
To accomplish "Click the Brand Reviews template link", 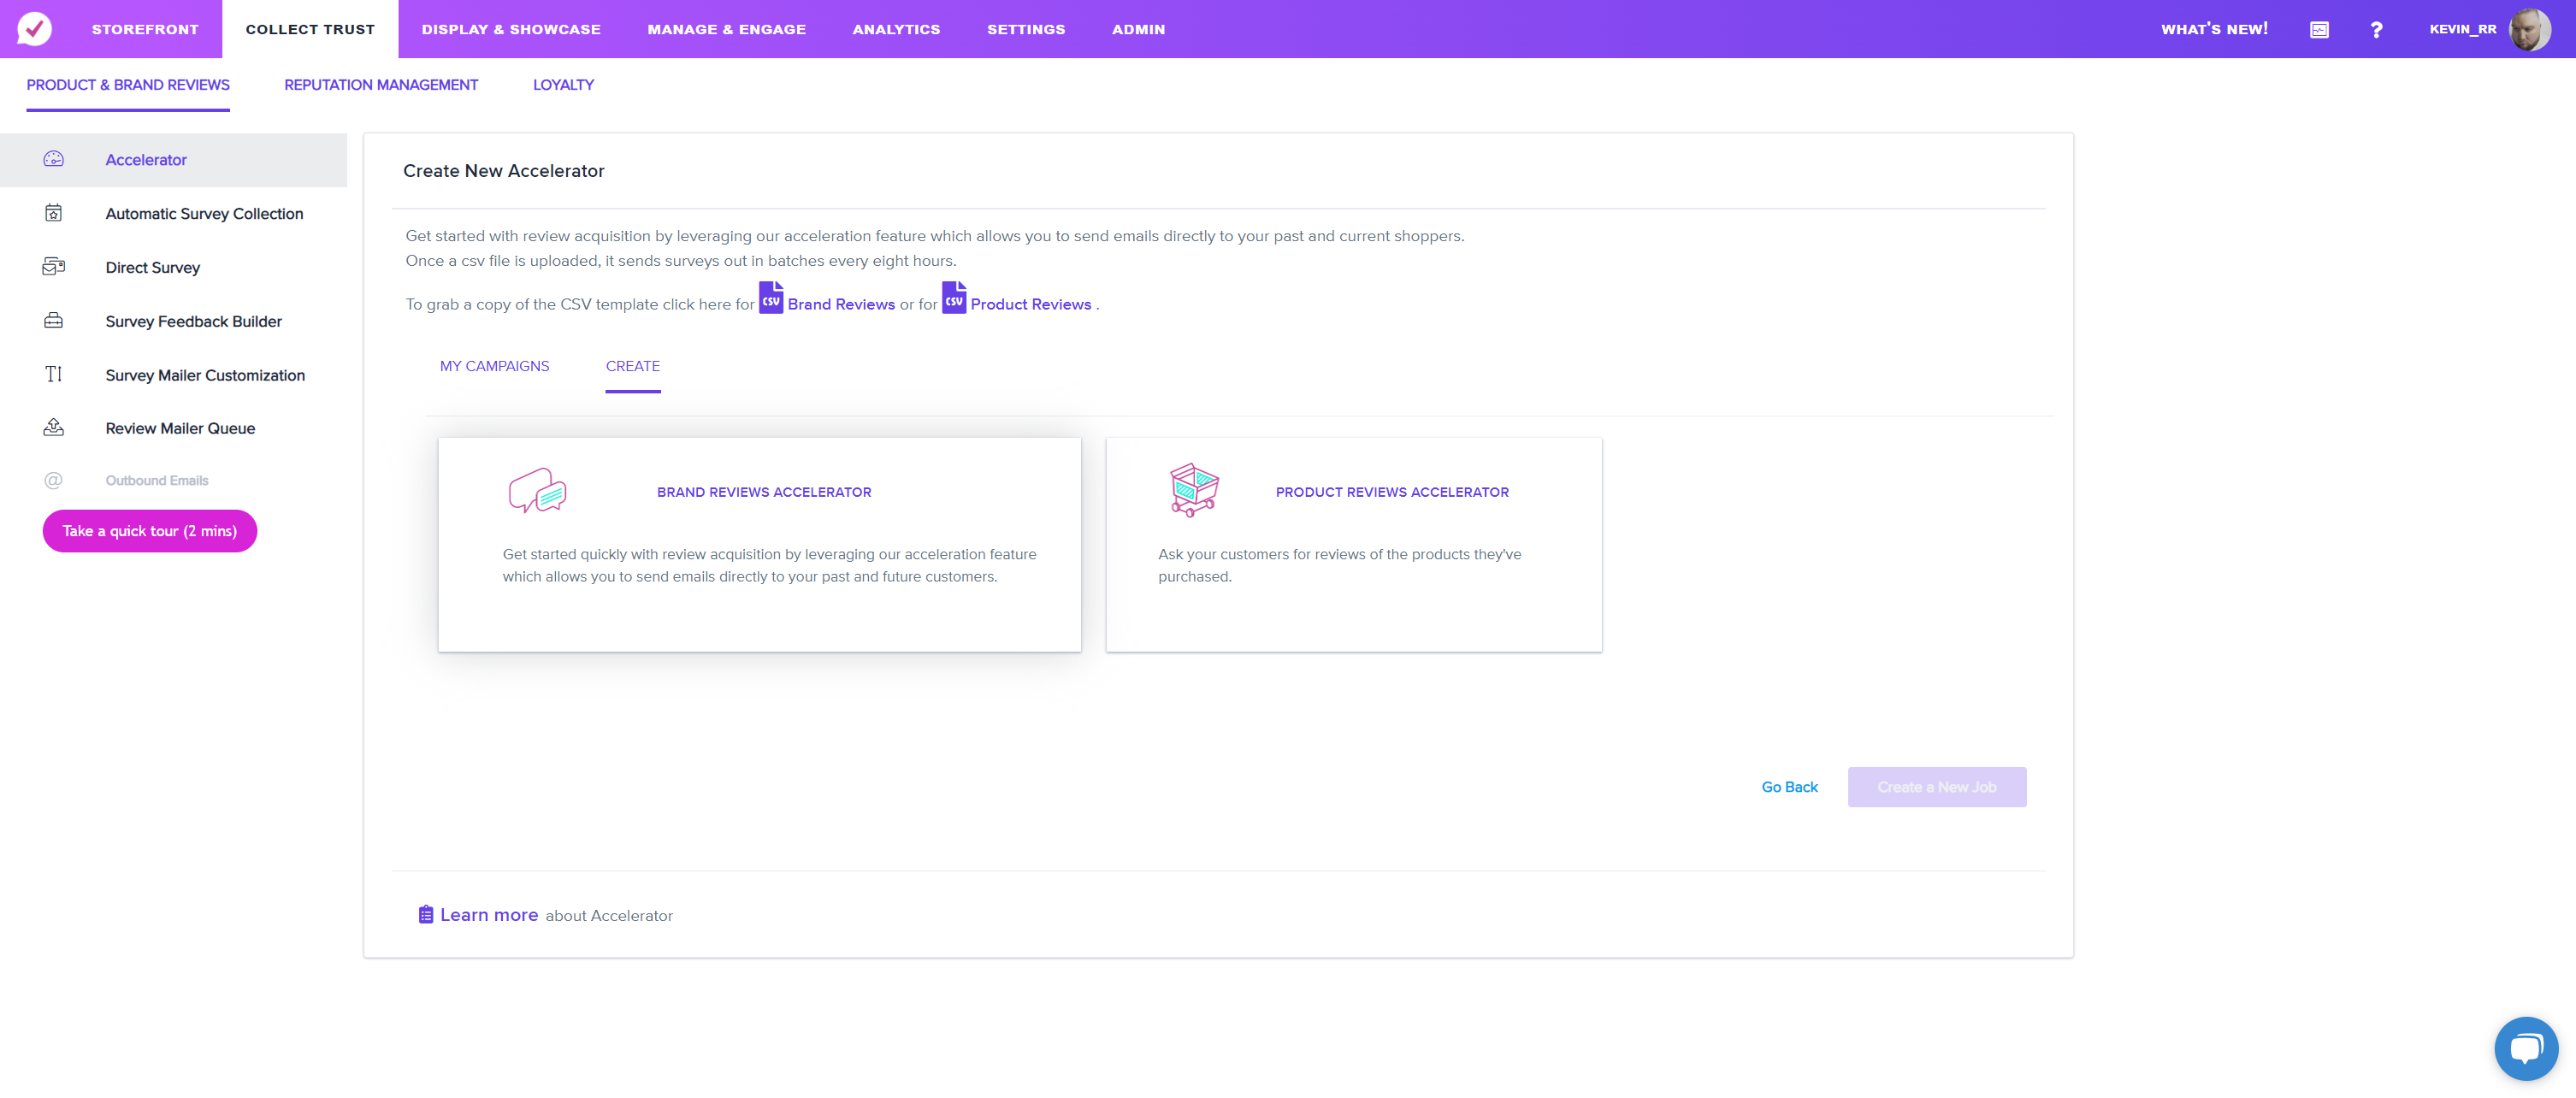I will [x=841, y=304].
